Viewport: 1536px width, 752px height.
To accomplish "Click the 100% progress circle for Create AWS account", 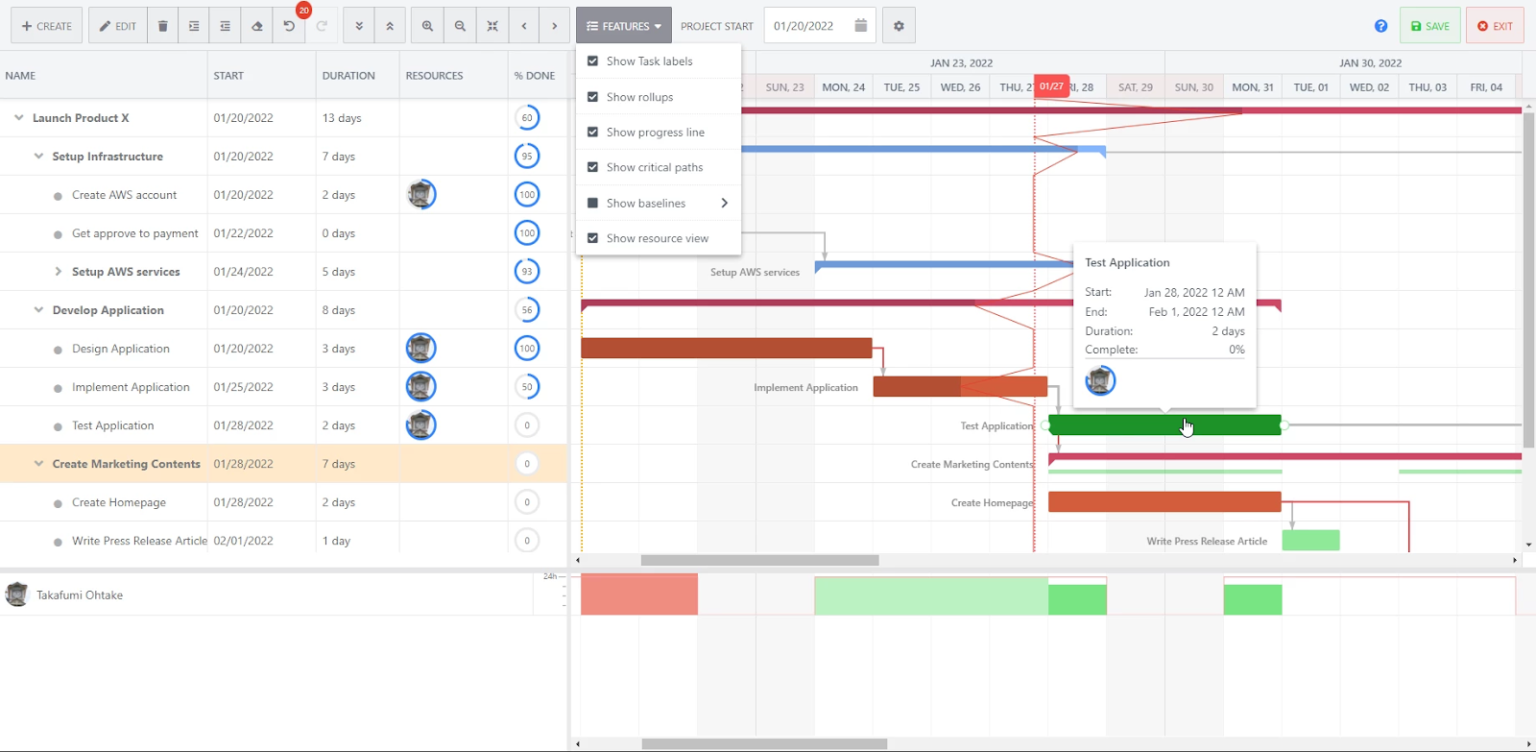I will tap(527, 194).
